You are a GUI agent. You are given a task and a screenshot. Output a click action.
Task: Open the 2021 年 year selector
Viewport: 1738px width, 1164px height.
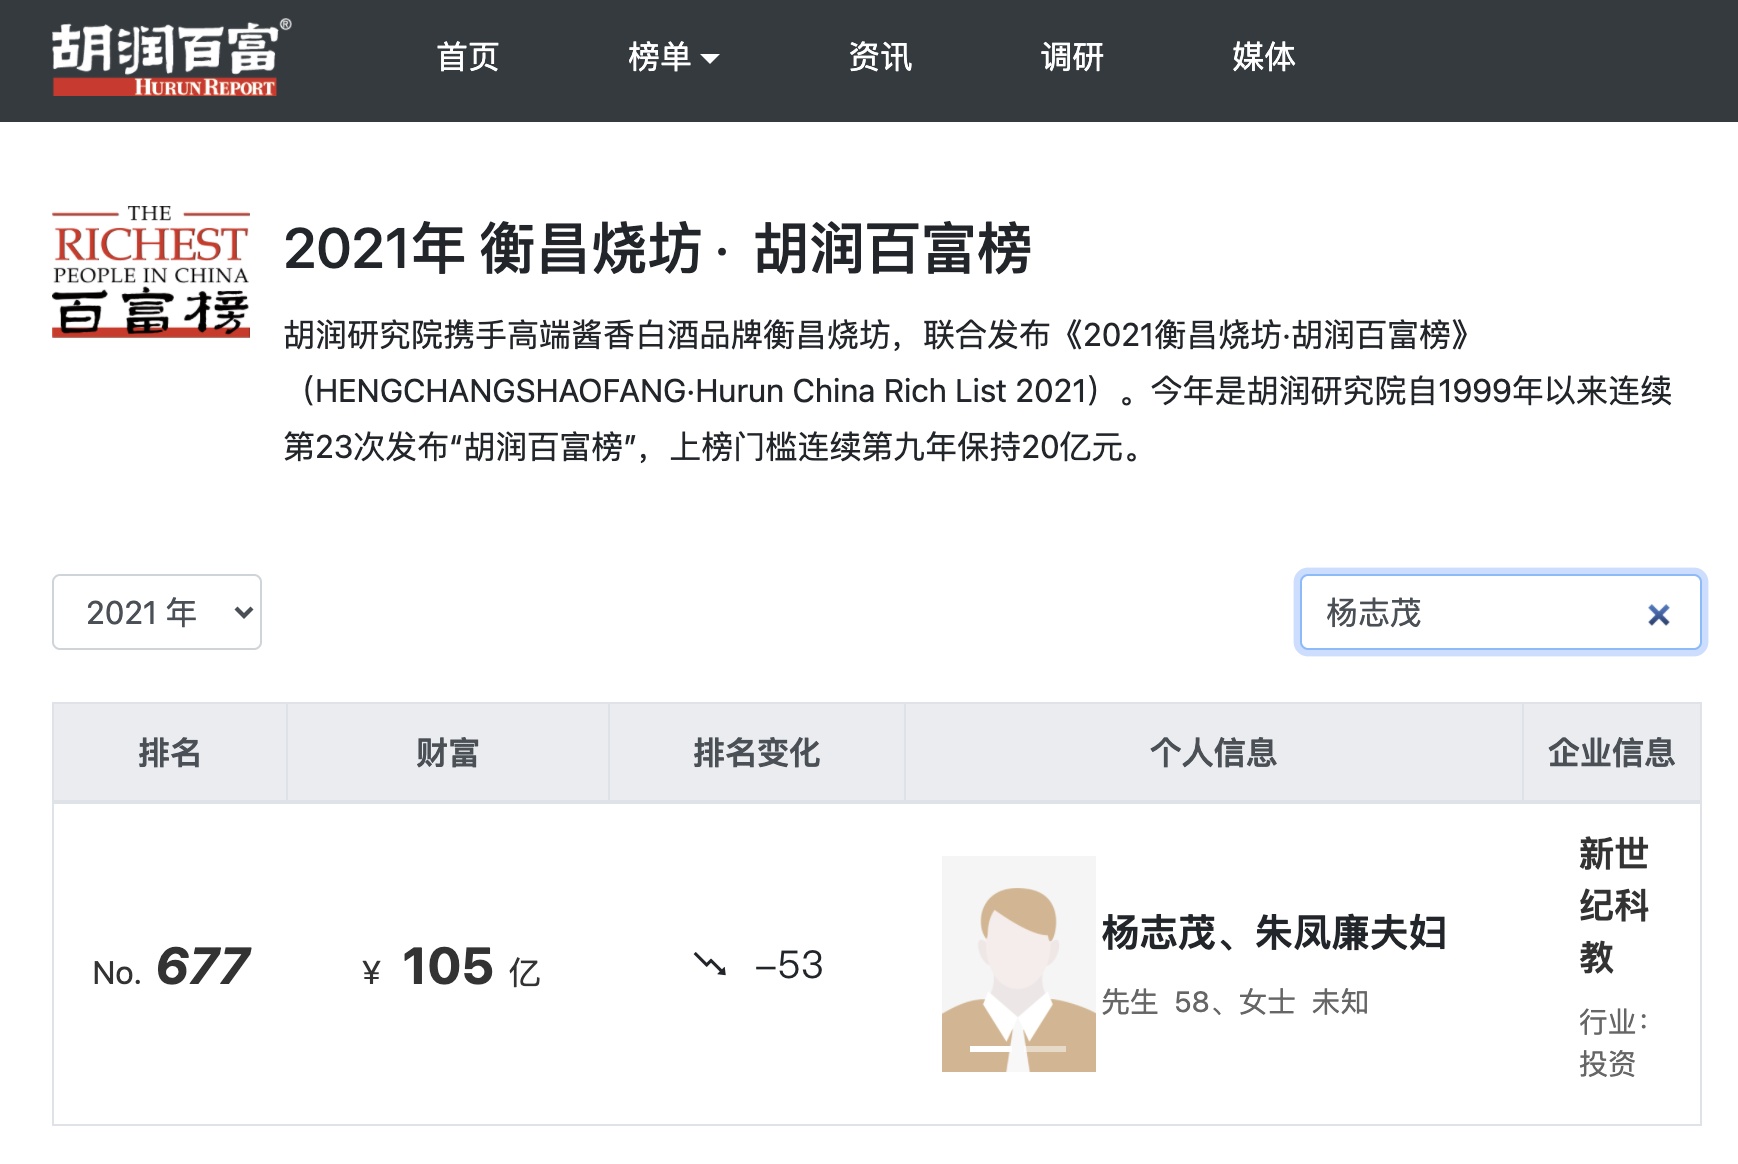pos(157,612)
